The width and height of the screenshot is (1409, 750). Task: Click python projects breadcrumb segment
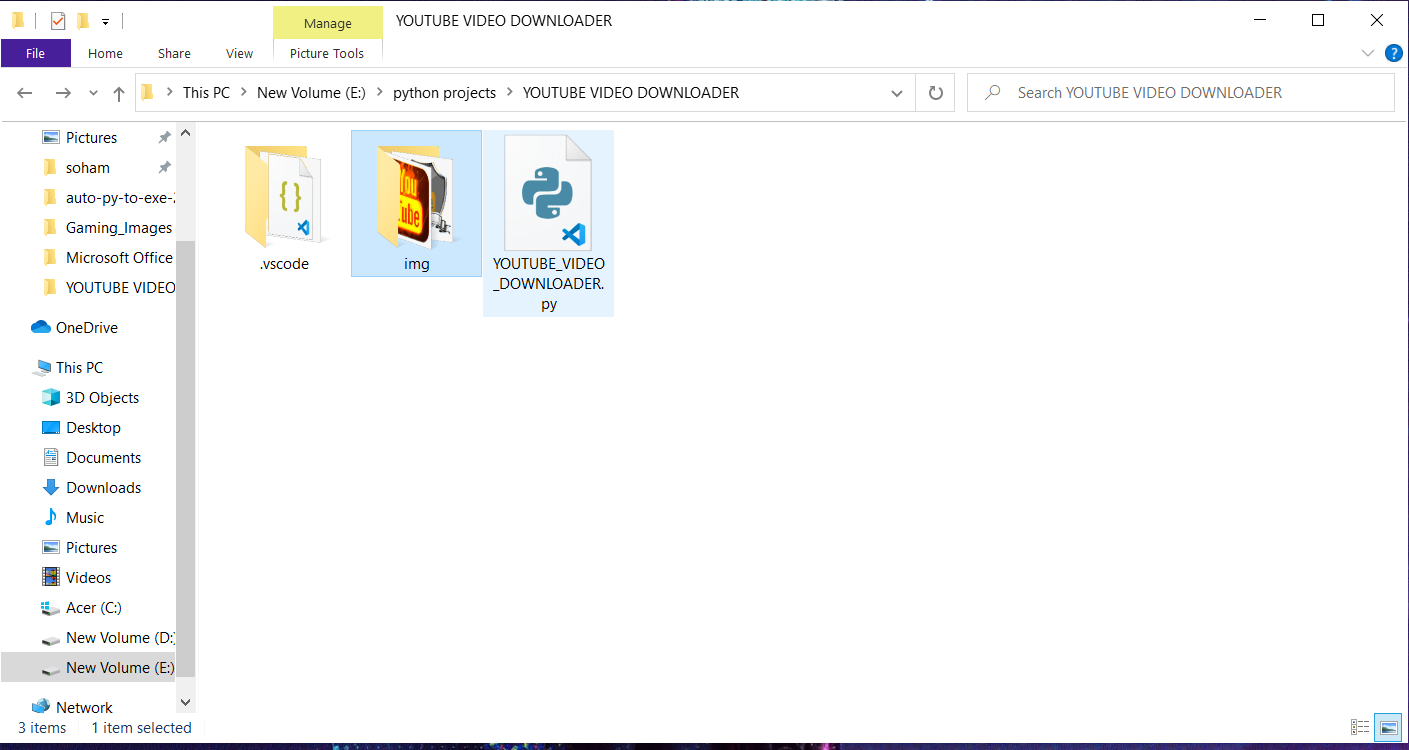pos(444,93)
